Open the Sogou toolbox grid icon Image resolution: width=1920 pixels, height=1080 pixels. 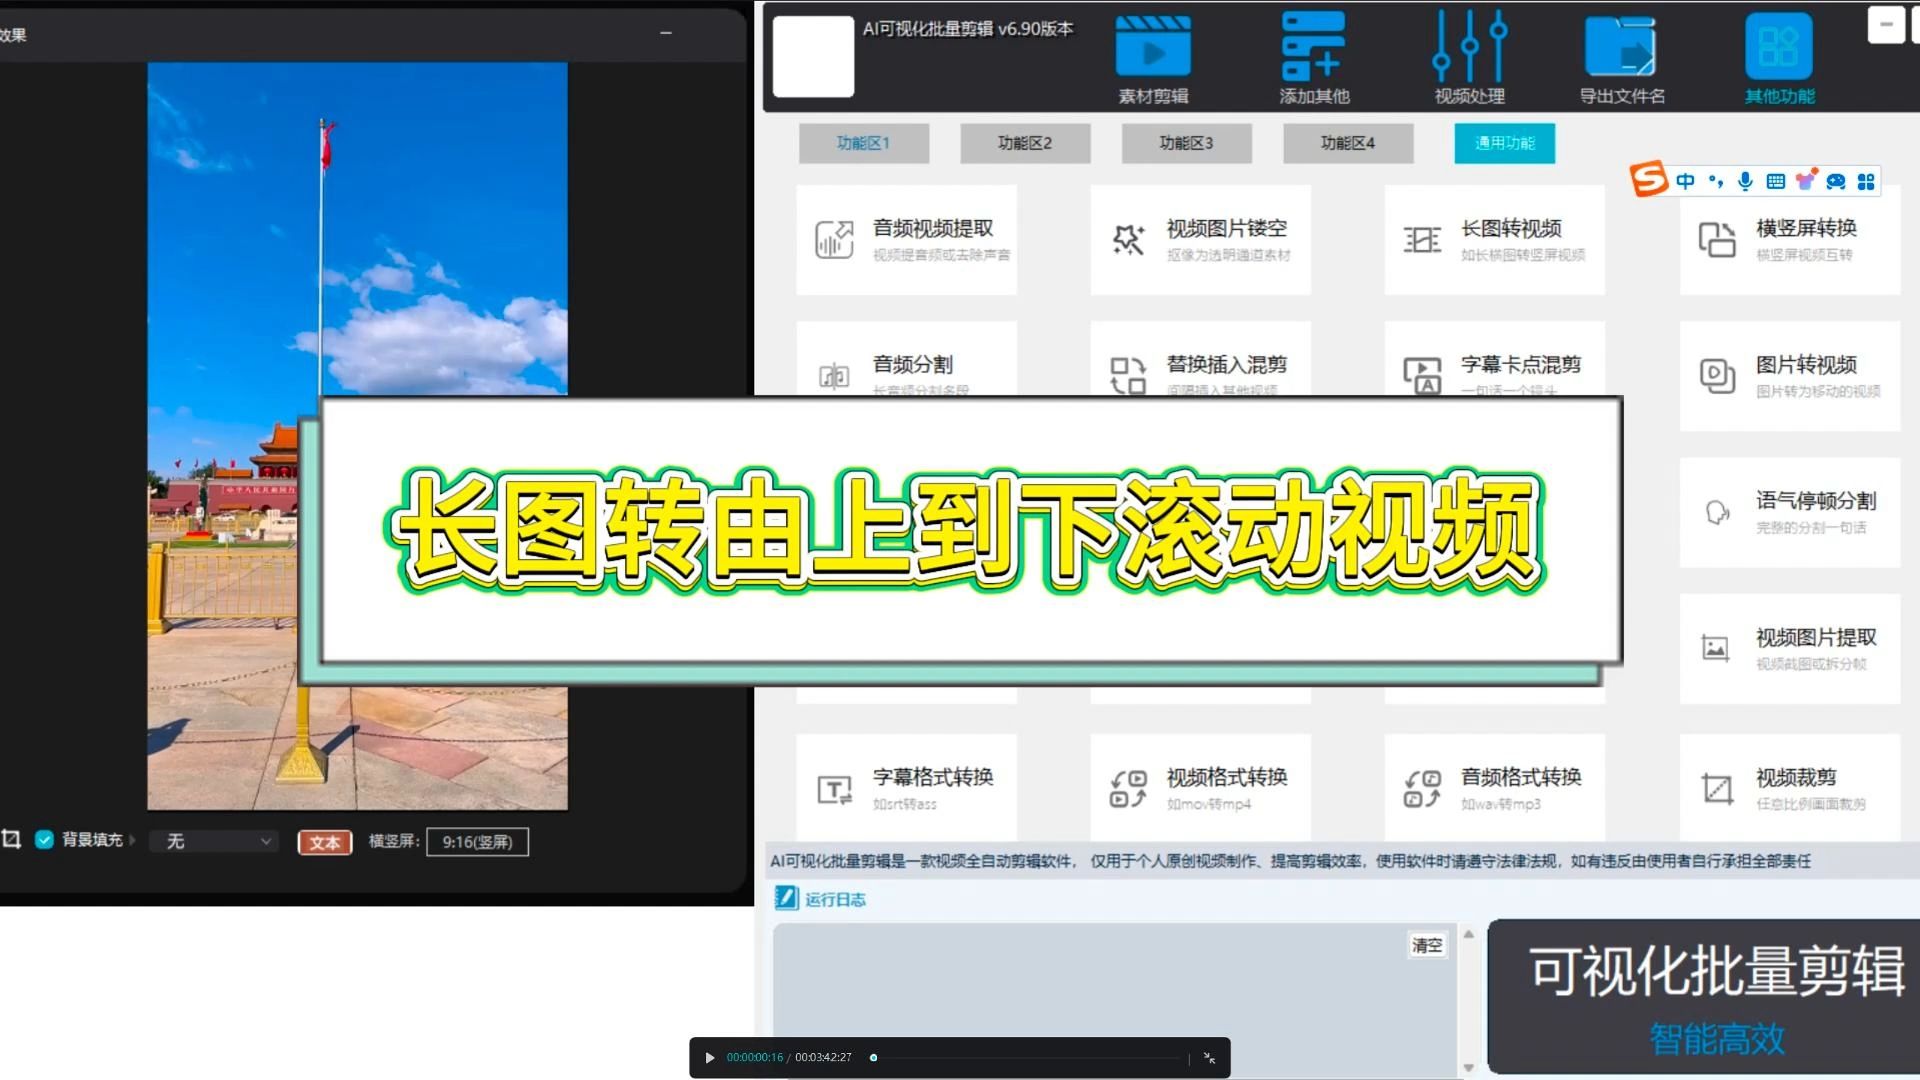coord(1866,181)
